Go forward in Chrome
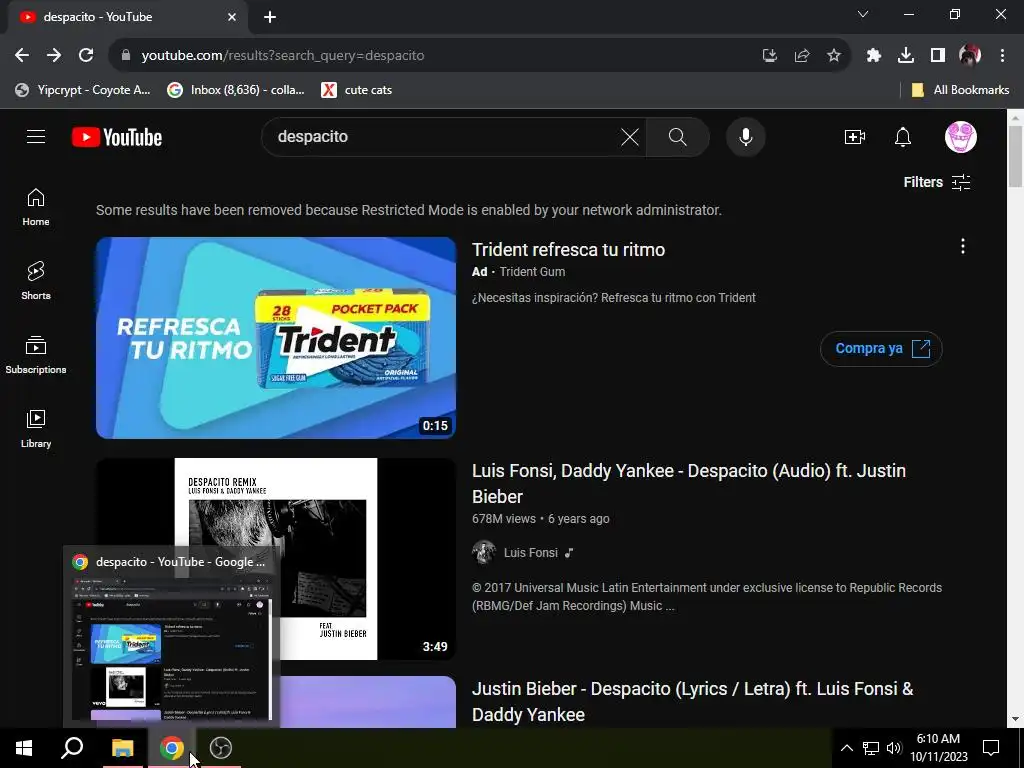This screenshot has width=1024, height=768. (54, 56)
